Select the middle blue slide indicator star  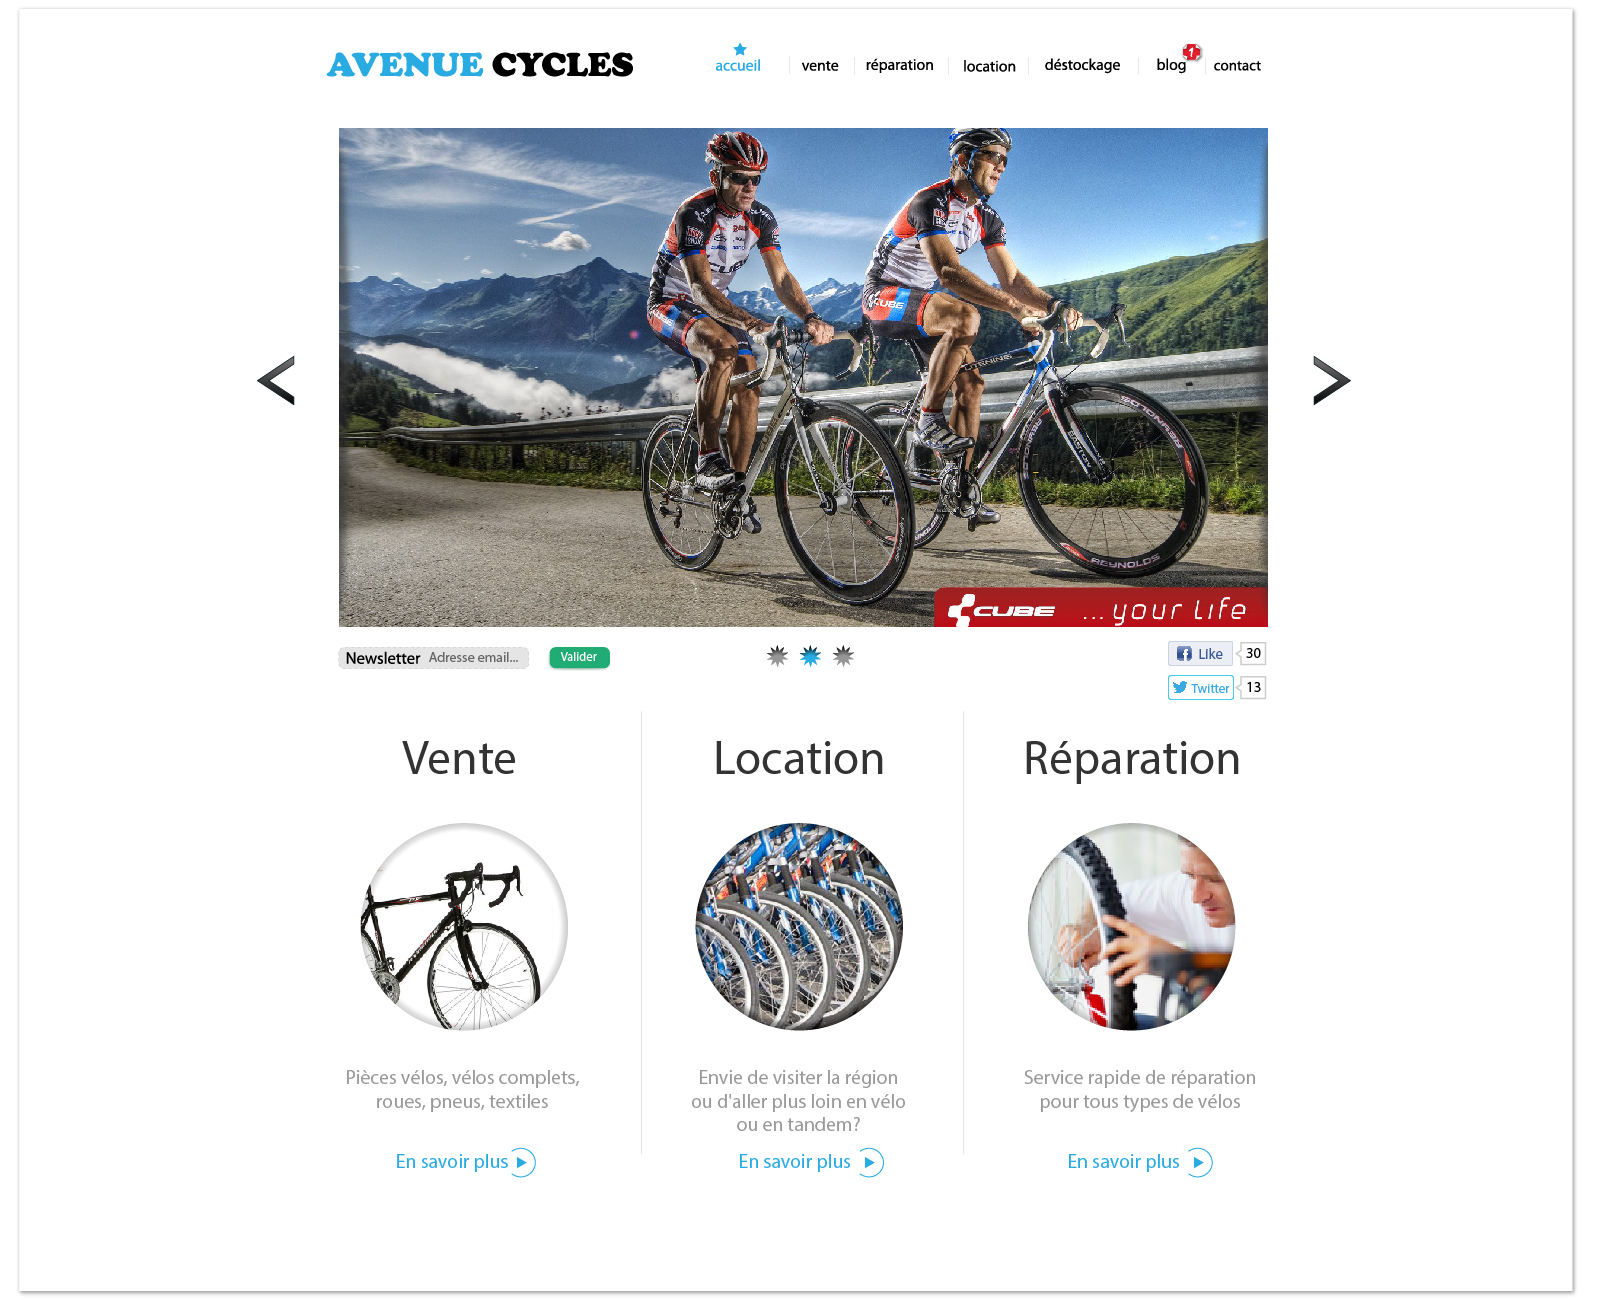810,656
